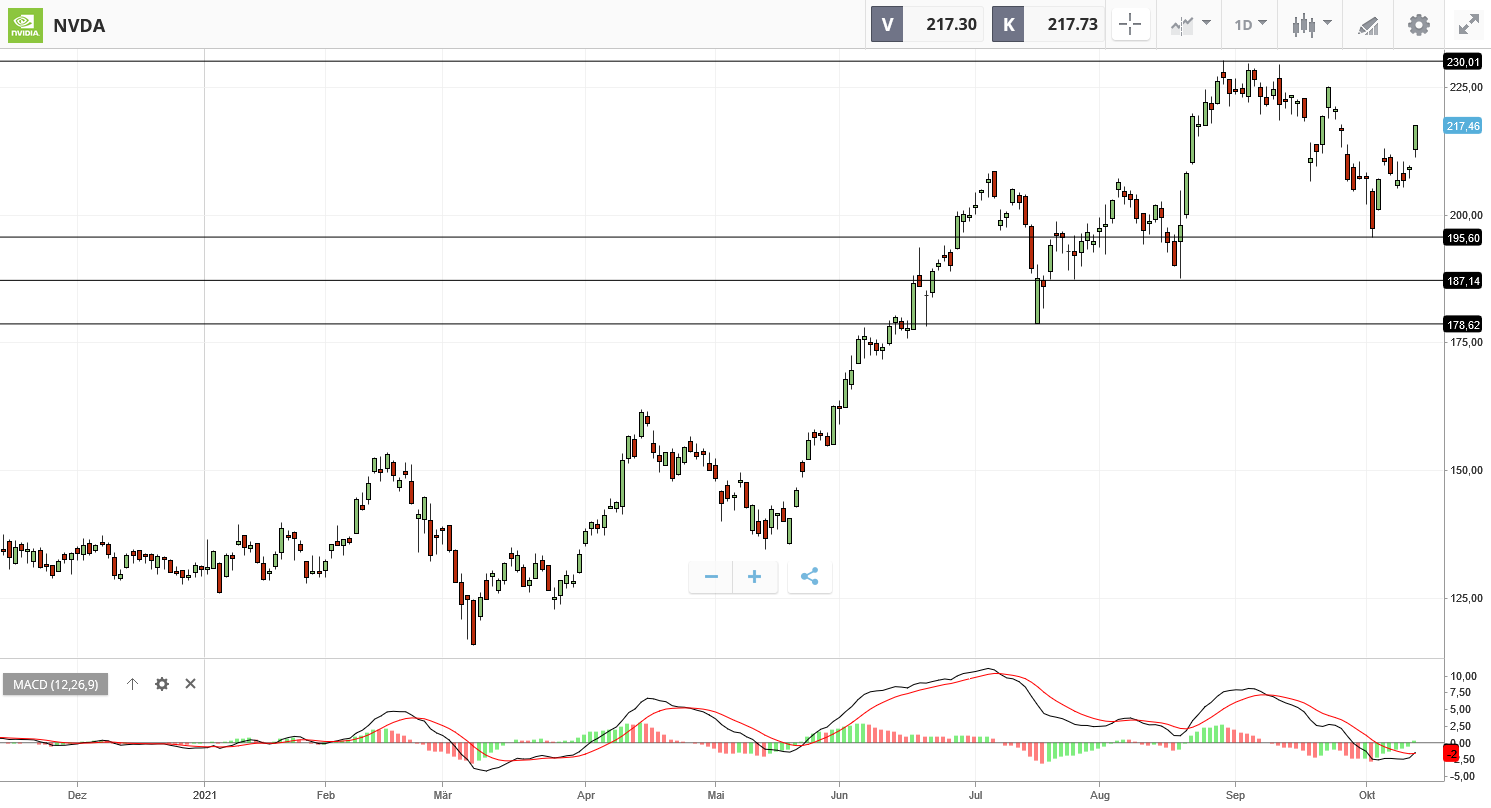
Task: Click the 10,00 MACD axis label
Action: tap(1462, 676)
